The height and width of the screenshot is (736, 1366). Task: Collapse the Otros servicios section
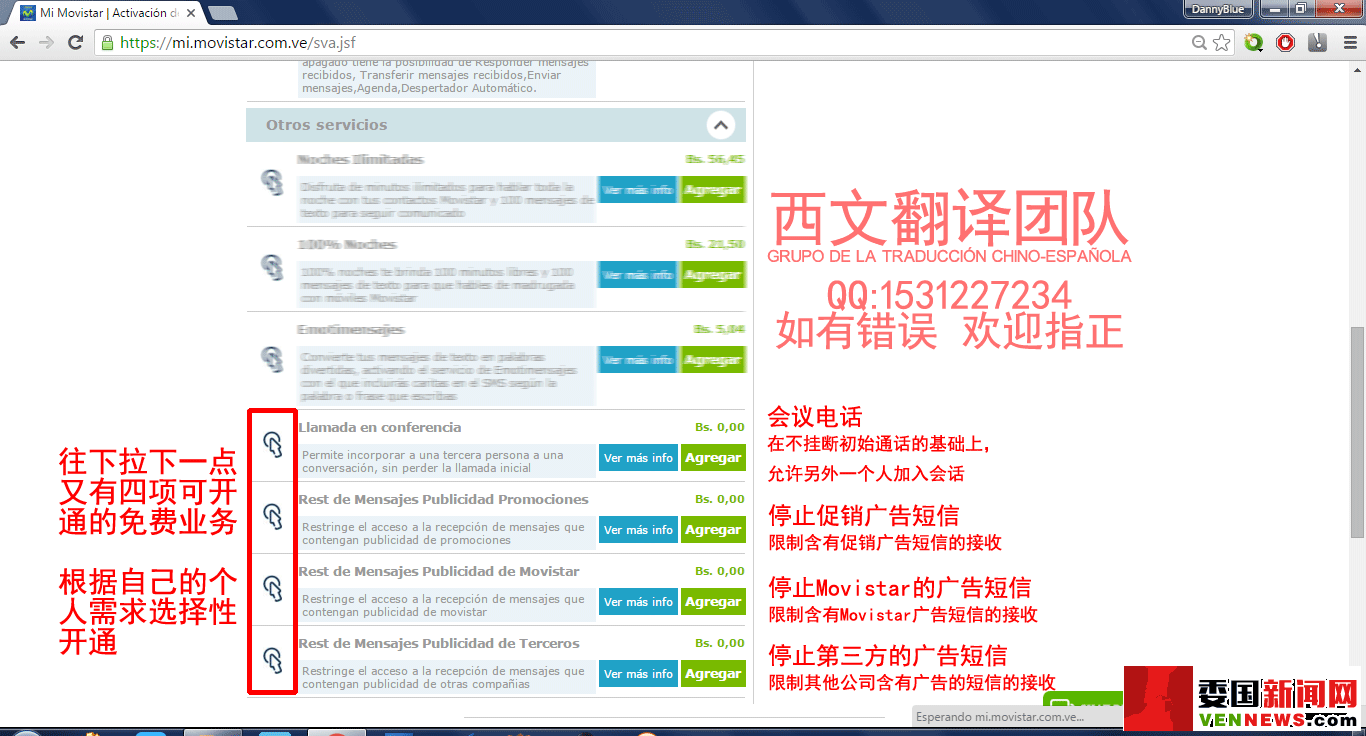(x=720, y=125)
